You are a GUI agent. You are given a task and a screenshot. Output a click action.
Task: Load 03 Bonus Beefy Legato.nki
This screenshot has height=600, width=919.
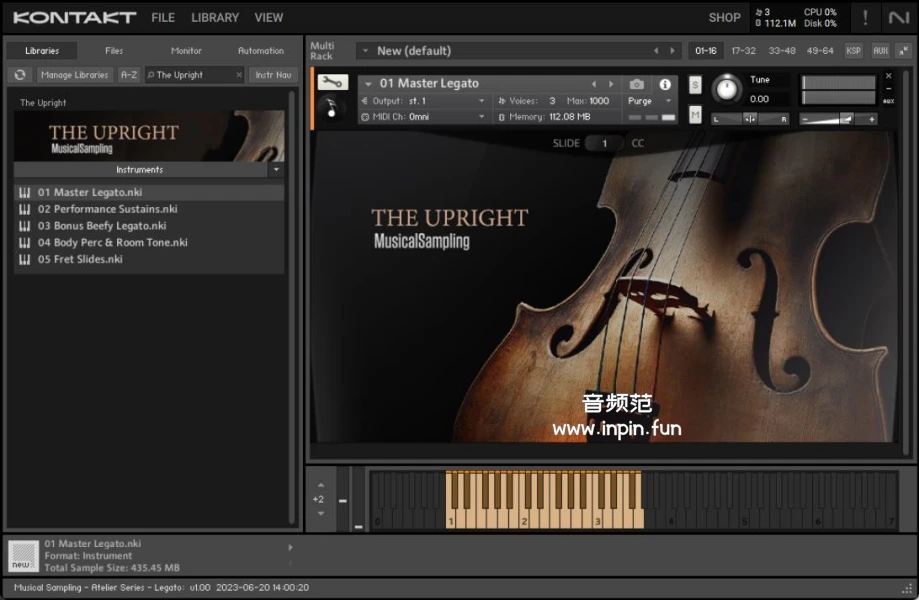click(x=102, y=226)
